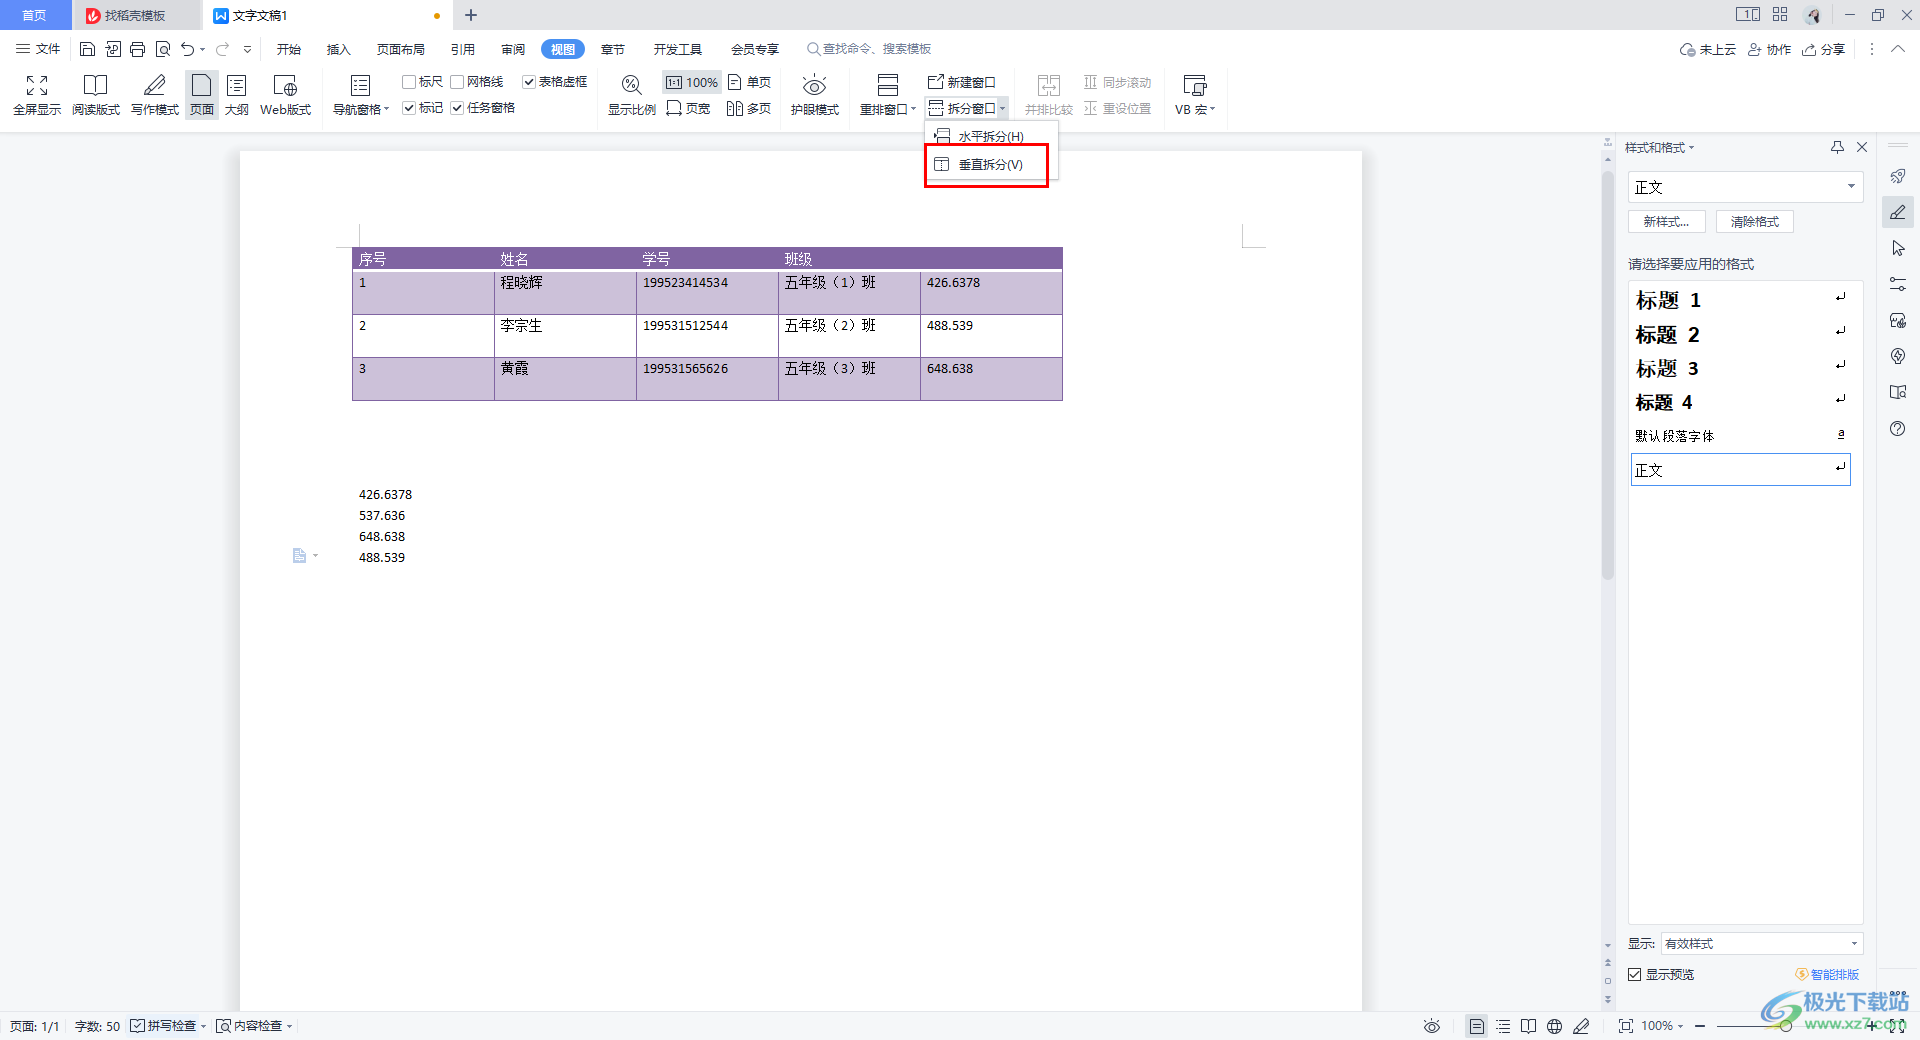Open the Insert ribbon tab

pos(339,49)
